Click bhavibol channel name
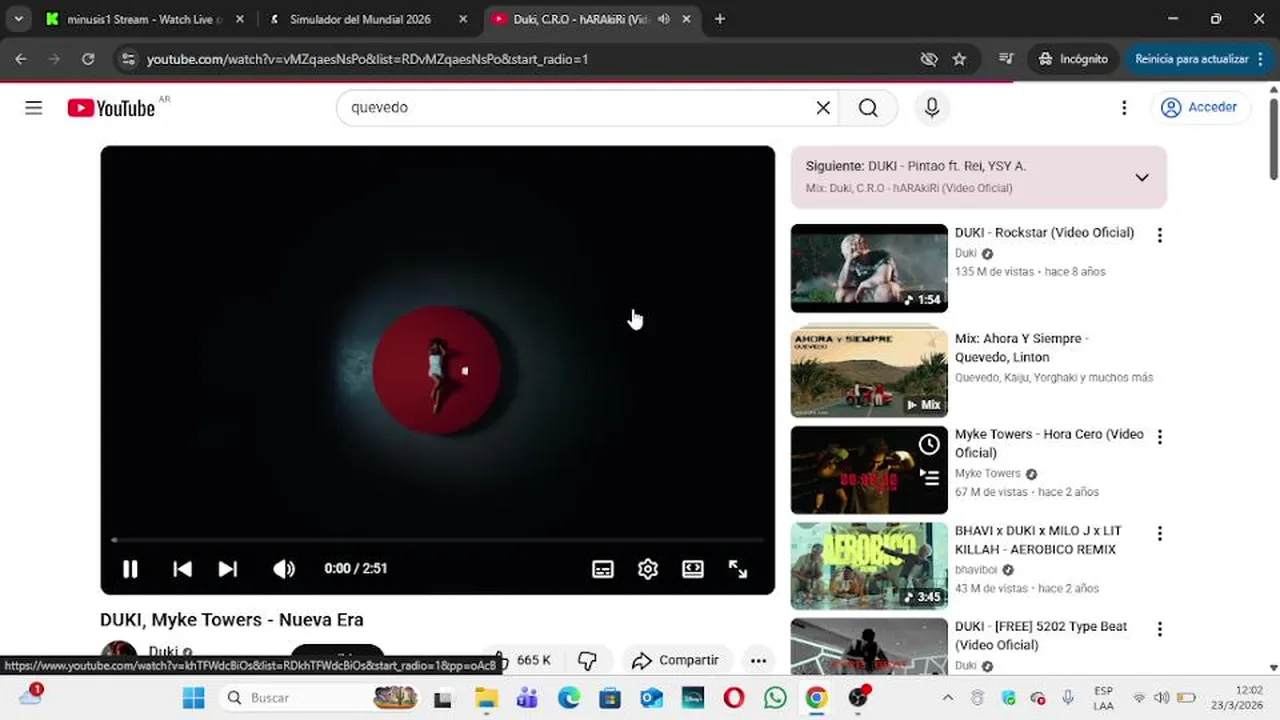Image resolution: width=1280 pixels, height=720 pixels. coord(976,570)
